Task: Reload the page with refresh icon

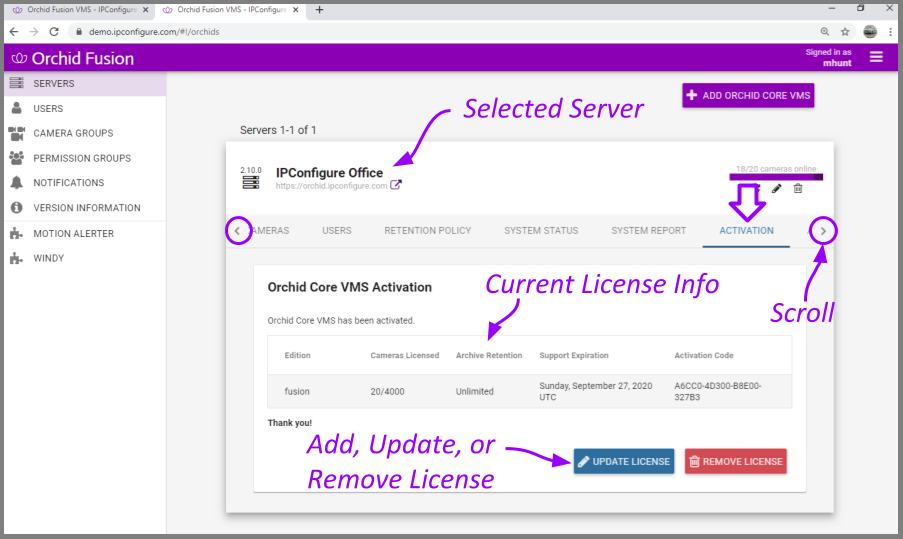Action: (x=54, y=32)
